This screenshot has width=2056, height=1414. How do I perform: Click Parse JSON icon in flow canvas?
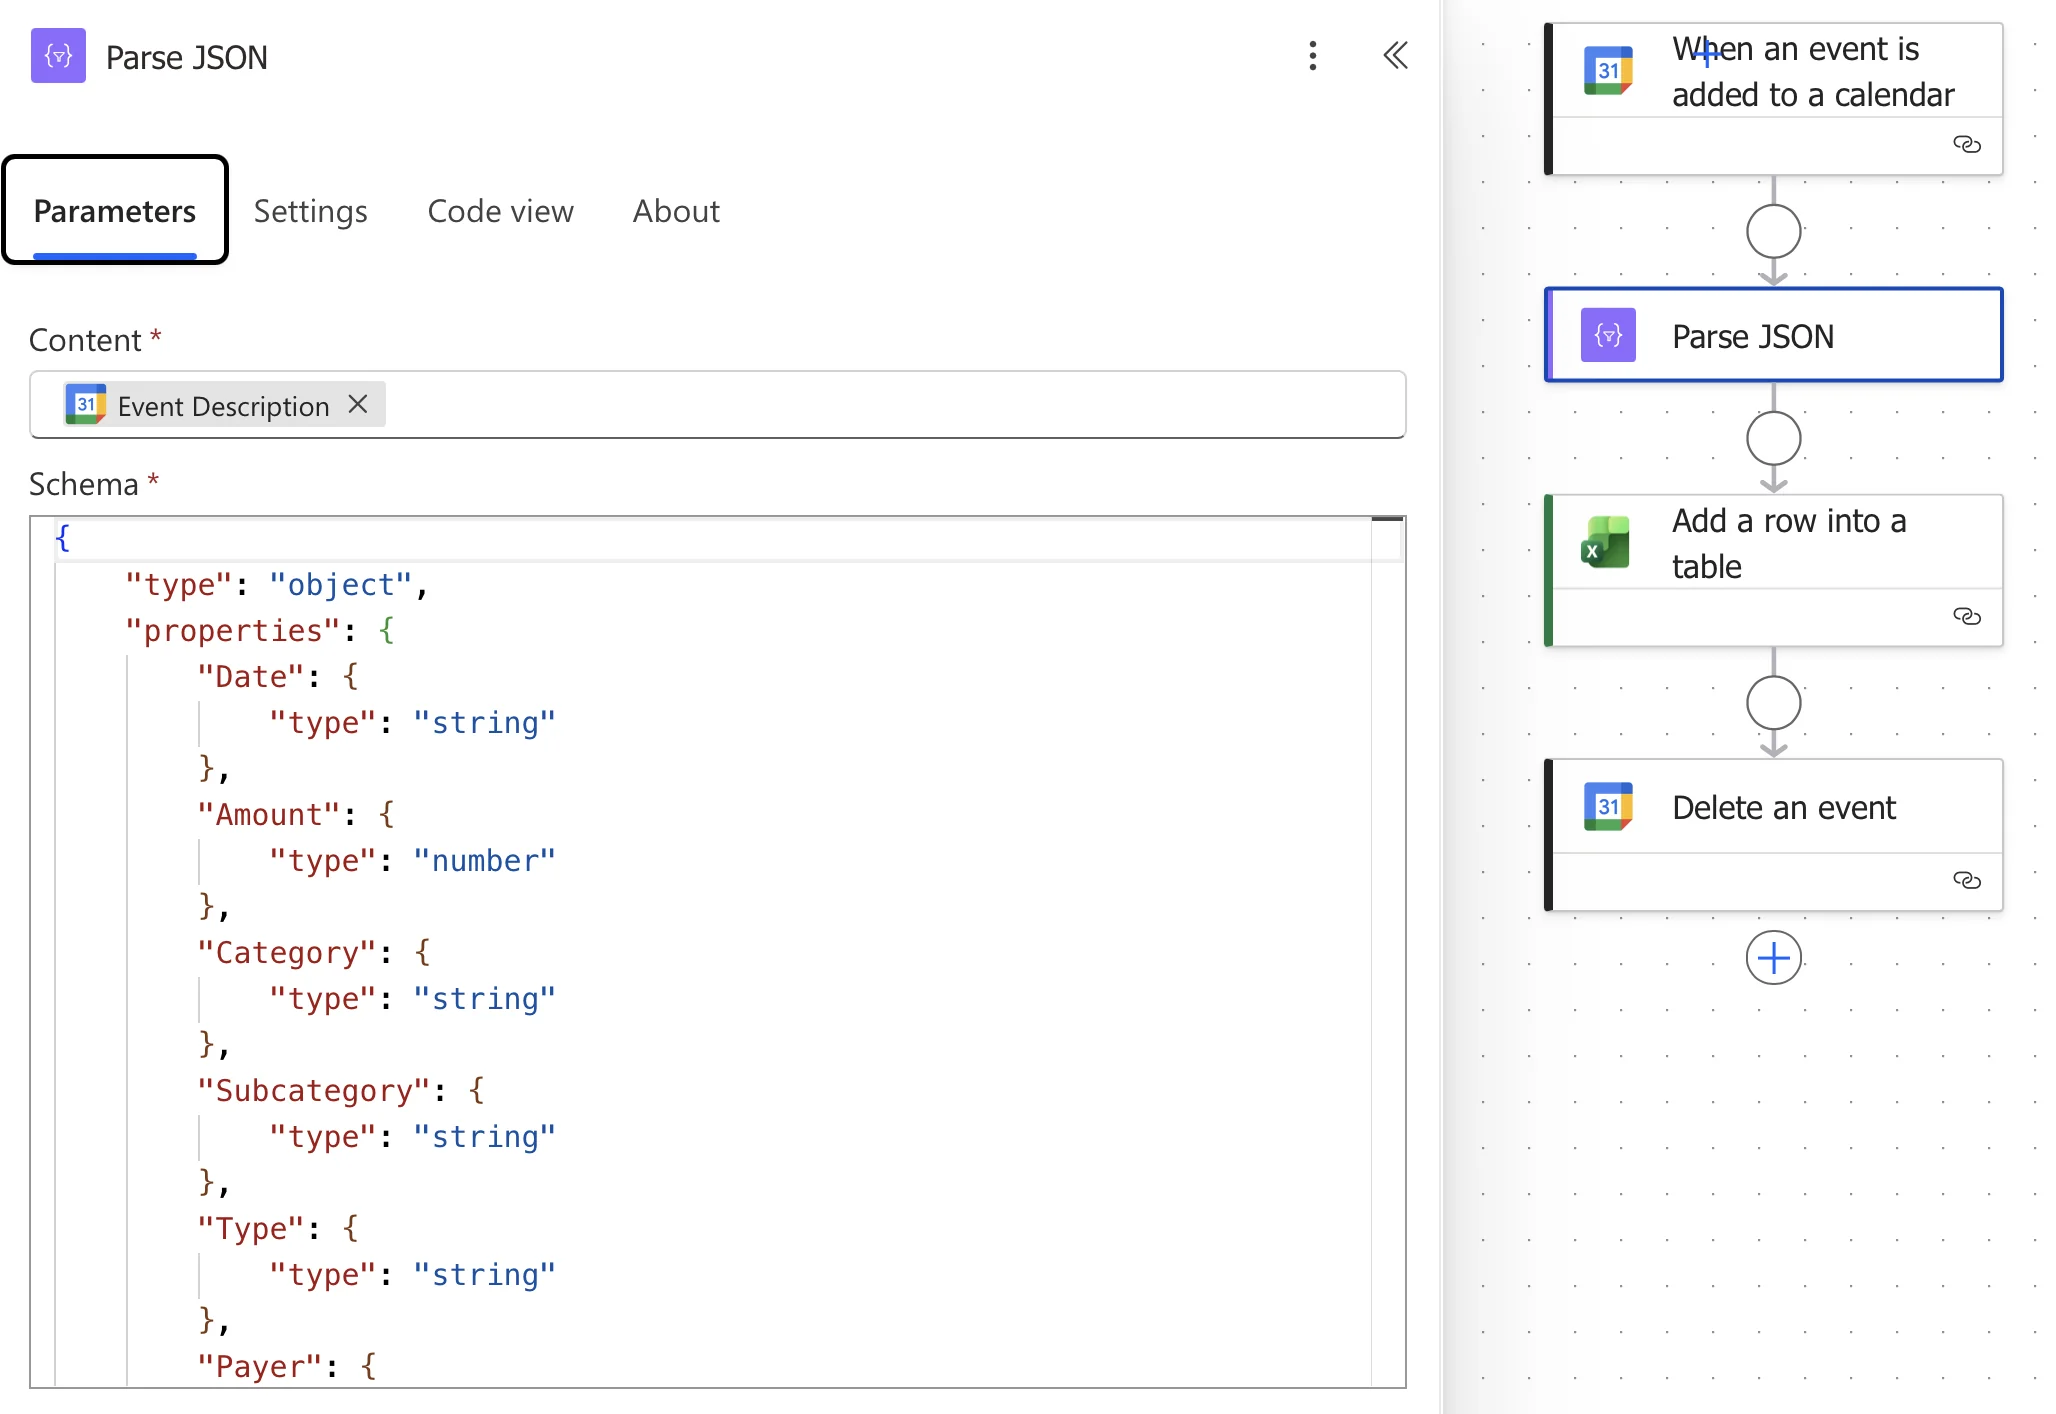coord(1608,335)
